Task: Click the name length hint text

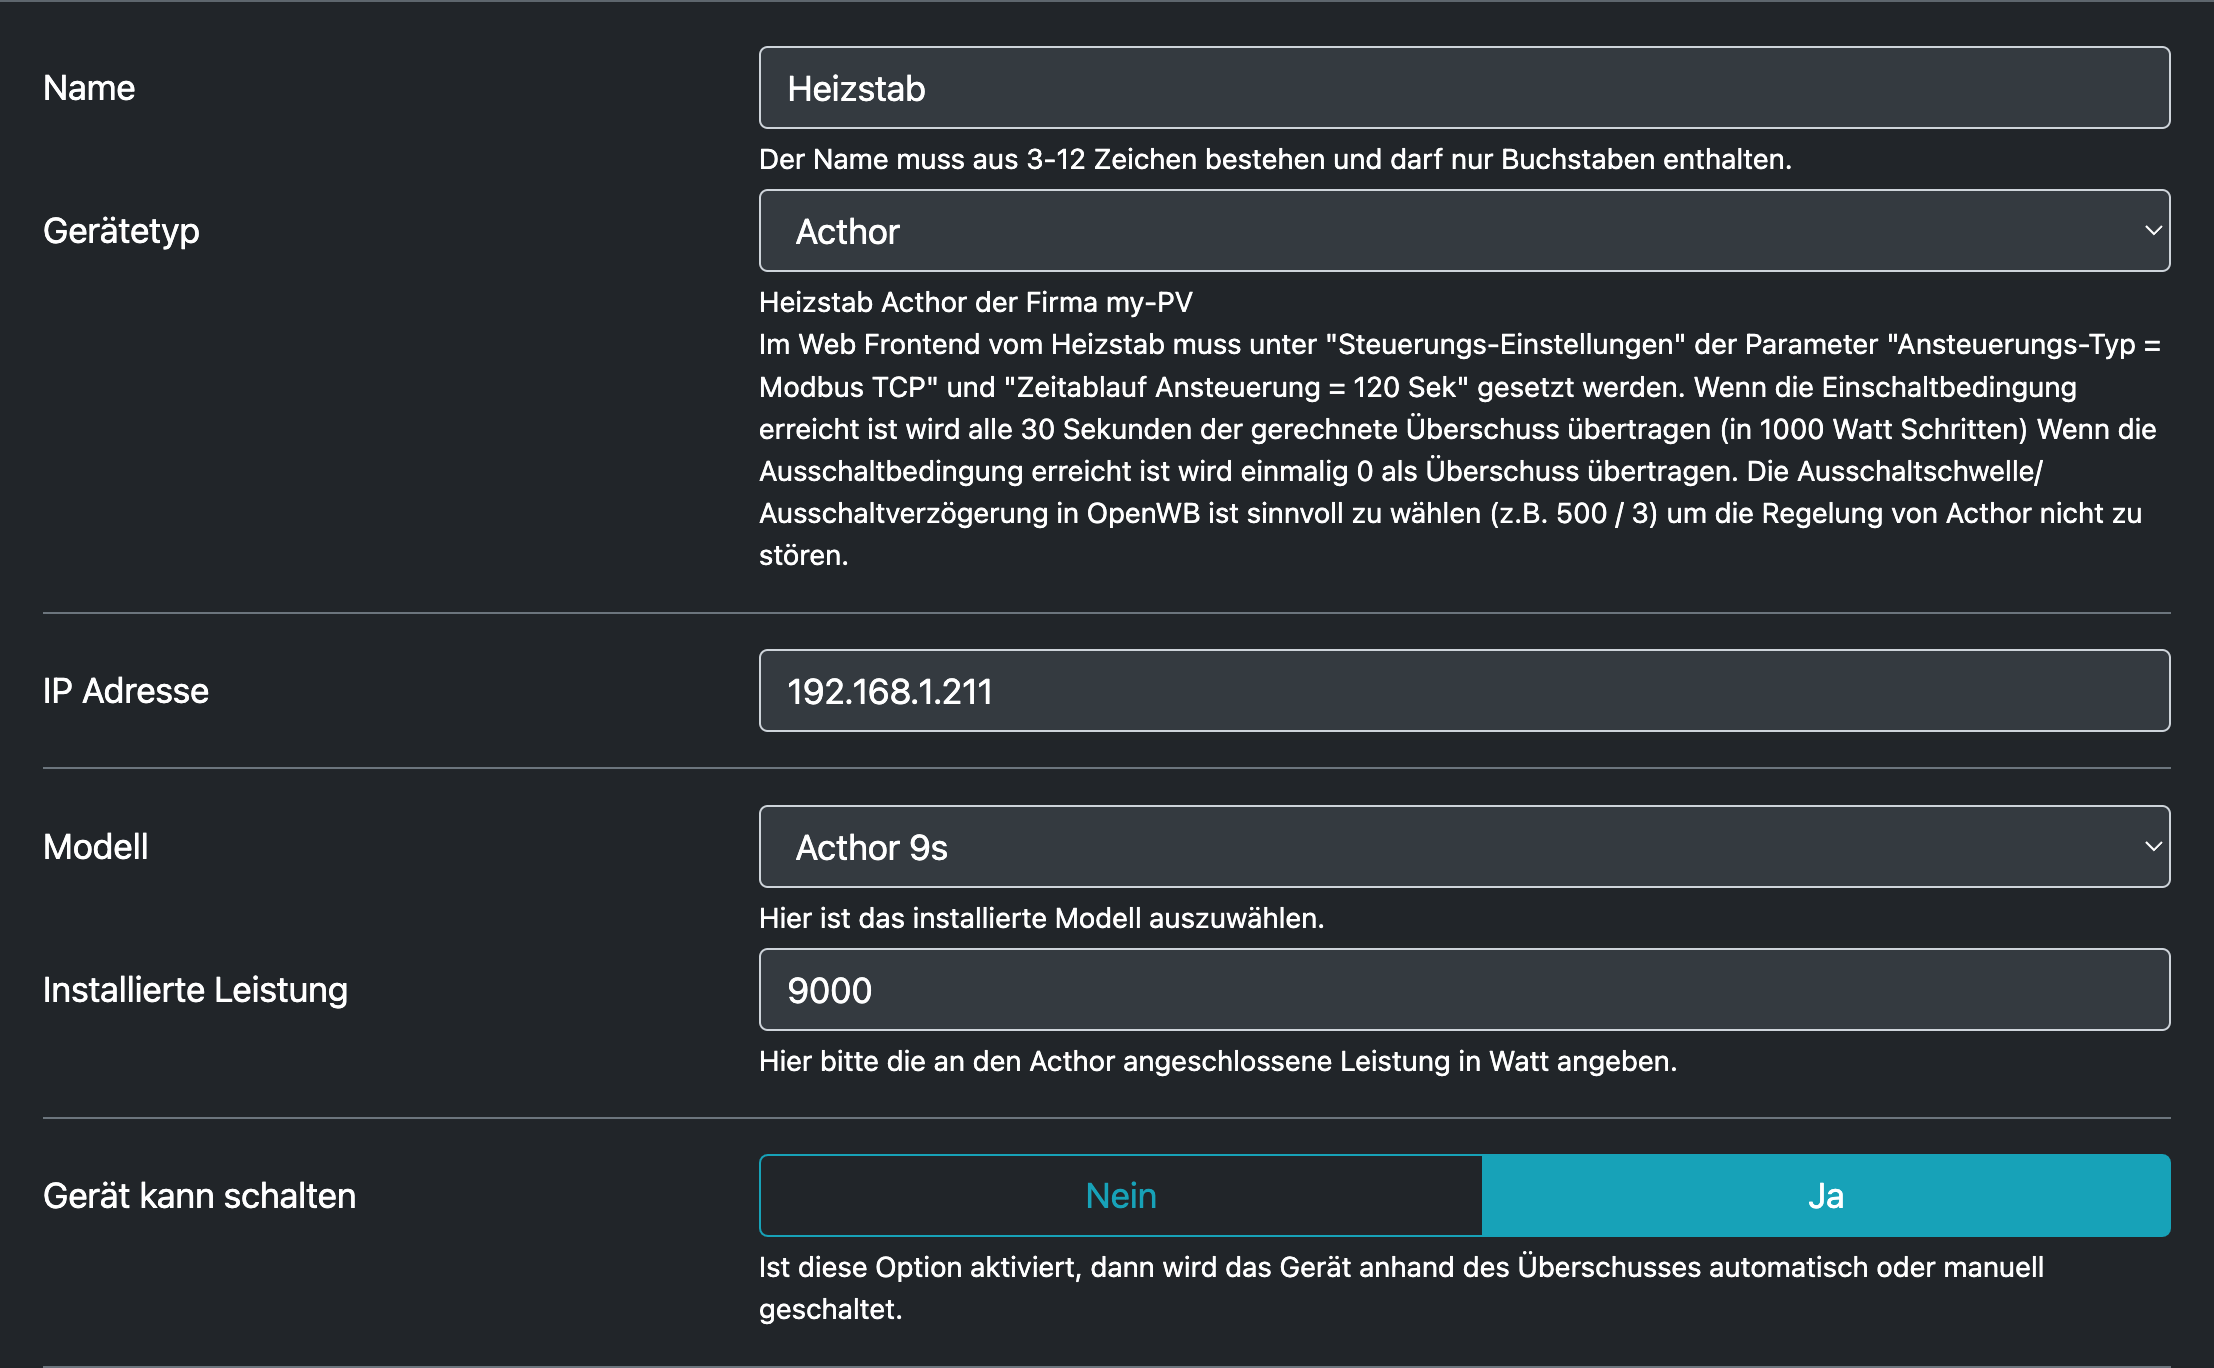Action: (1275, 160)
